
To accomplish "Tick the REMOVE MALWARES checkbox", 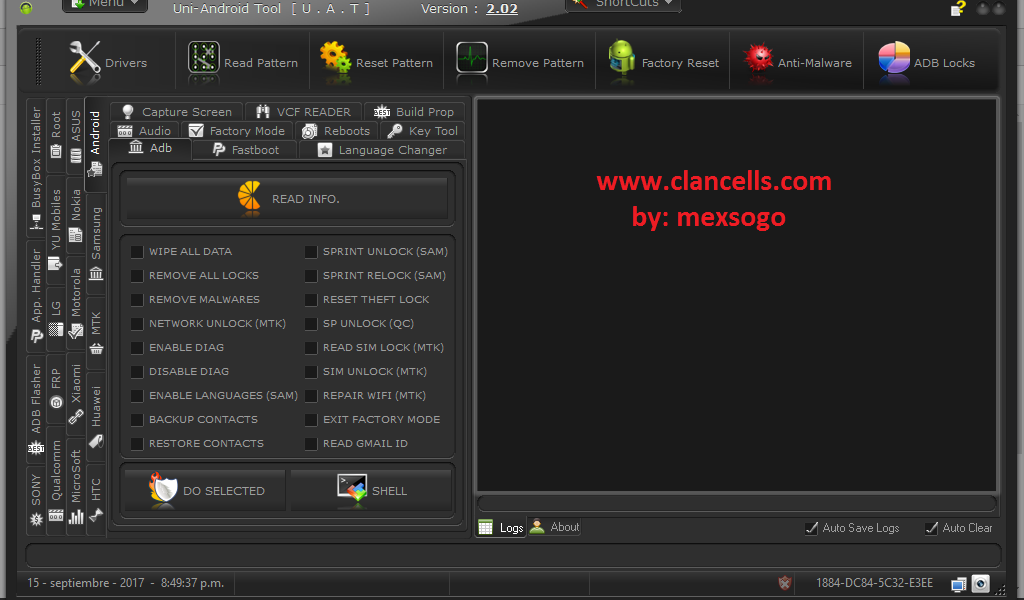I will click(x=137, y=300).
